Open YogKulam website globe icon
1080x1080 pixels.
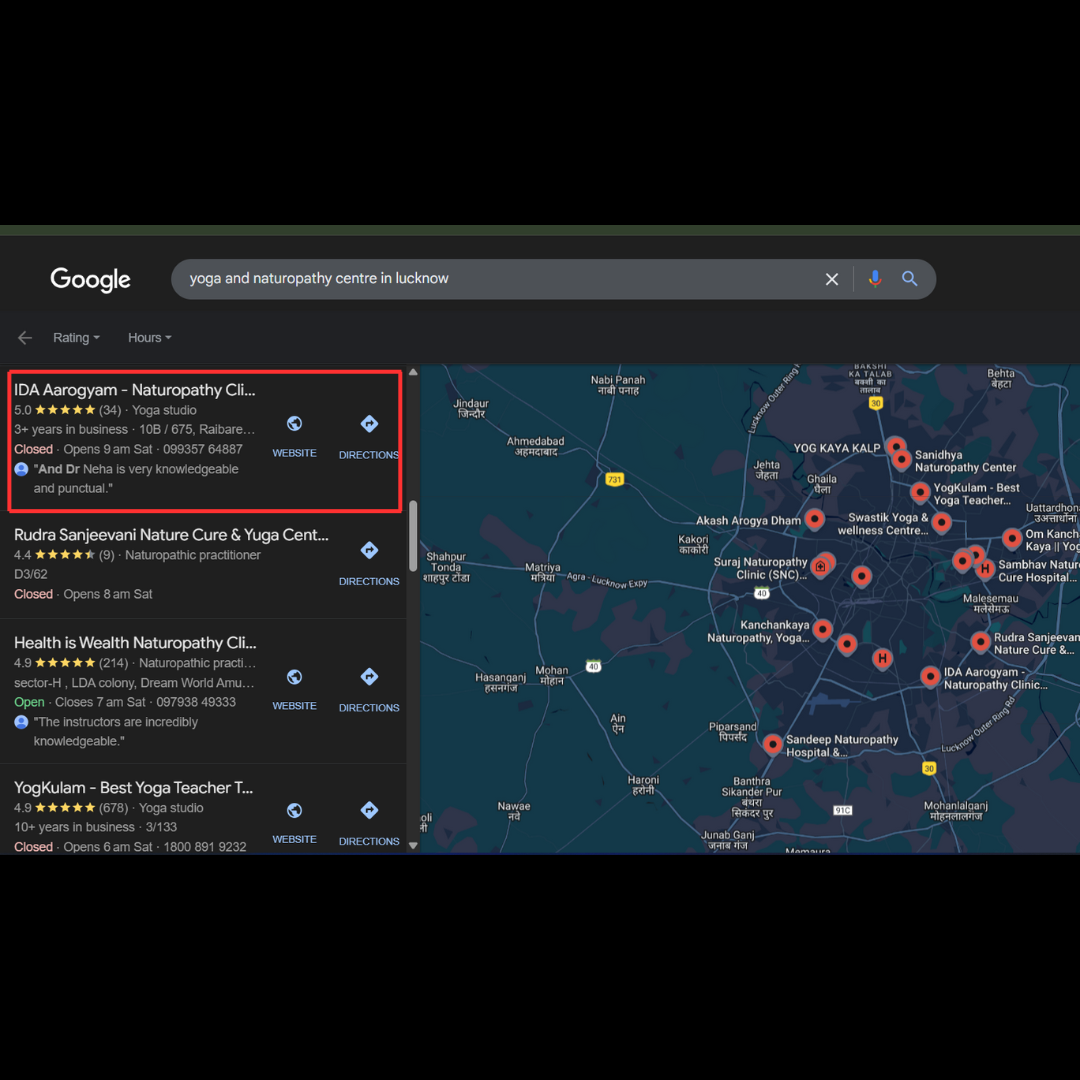[294, 811]
